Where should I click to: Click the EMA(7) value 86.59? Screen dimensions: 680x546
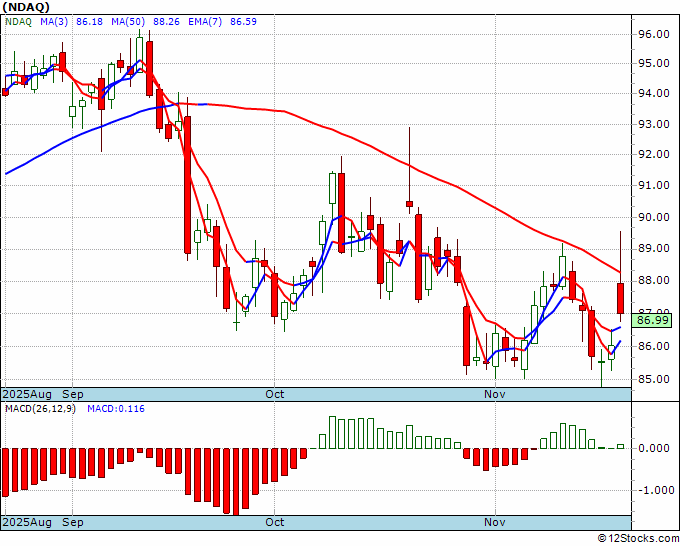tap(243, 22)
